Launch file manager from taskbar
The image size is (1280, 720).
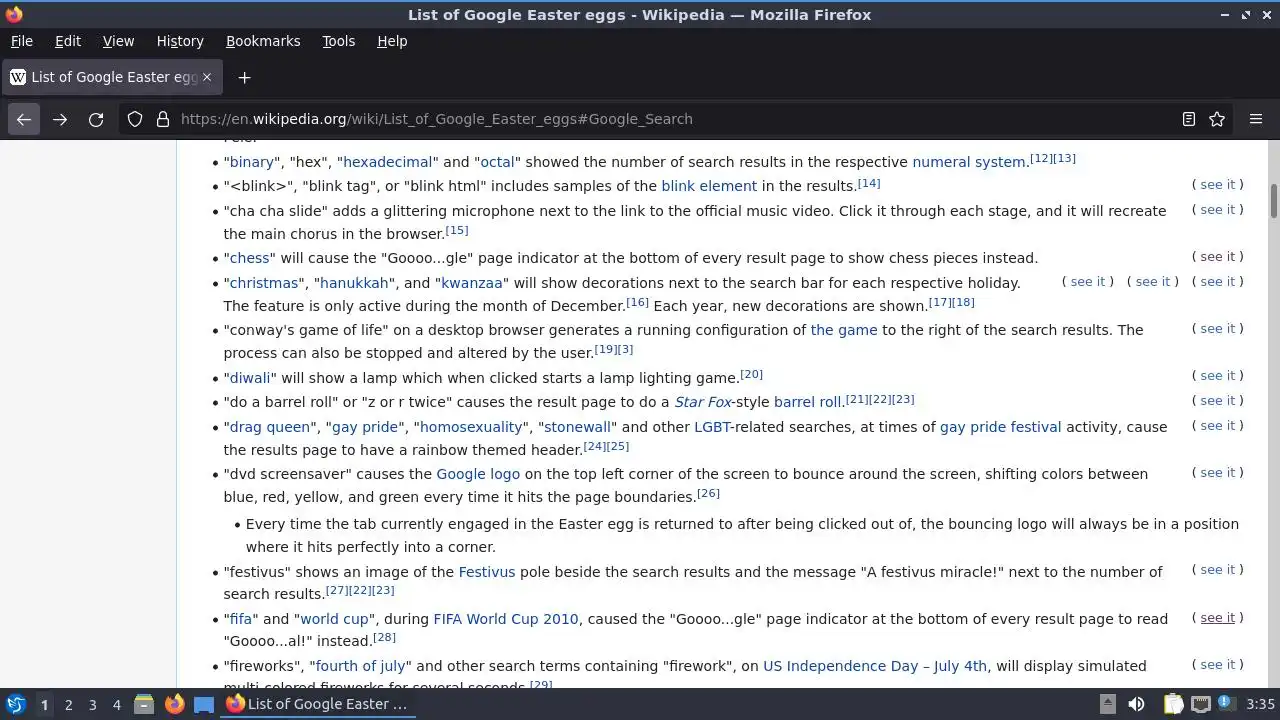pyautogui.click(x=144, y=704)
